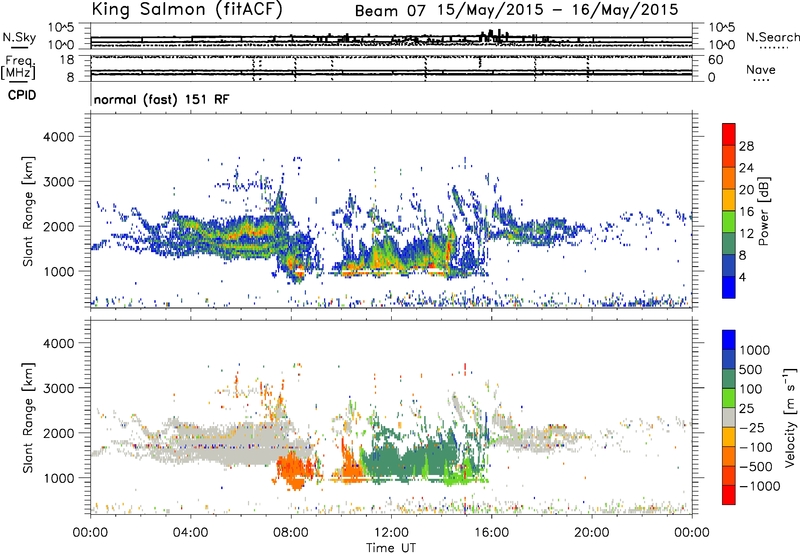The width and height of the screenshot is (800, 554).
Task: Click the Freq. [MHz] axis label
Action: click(18, 67)
